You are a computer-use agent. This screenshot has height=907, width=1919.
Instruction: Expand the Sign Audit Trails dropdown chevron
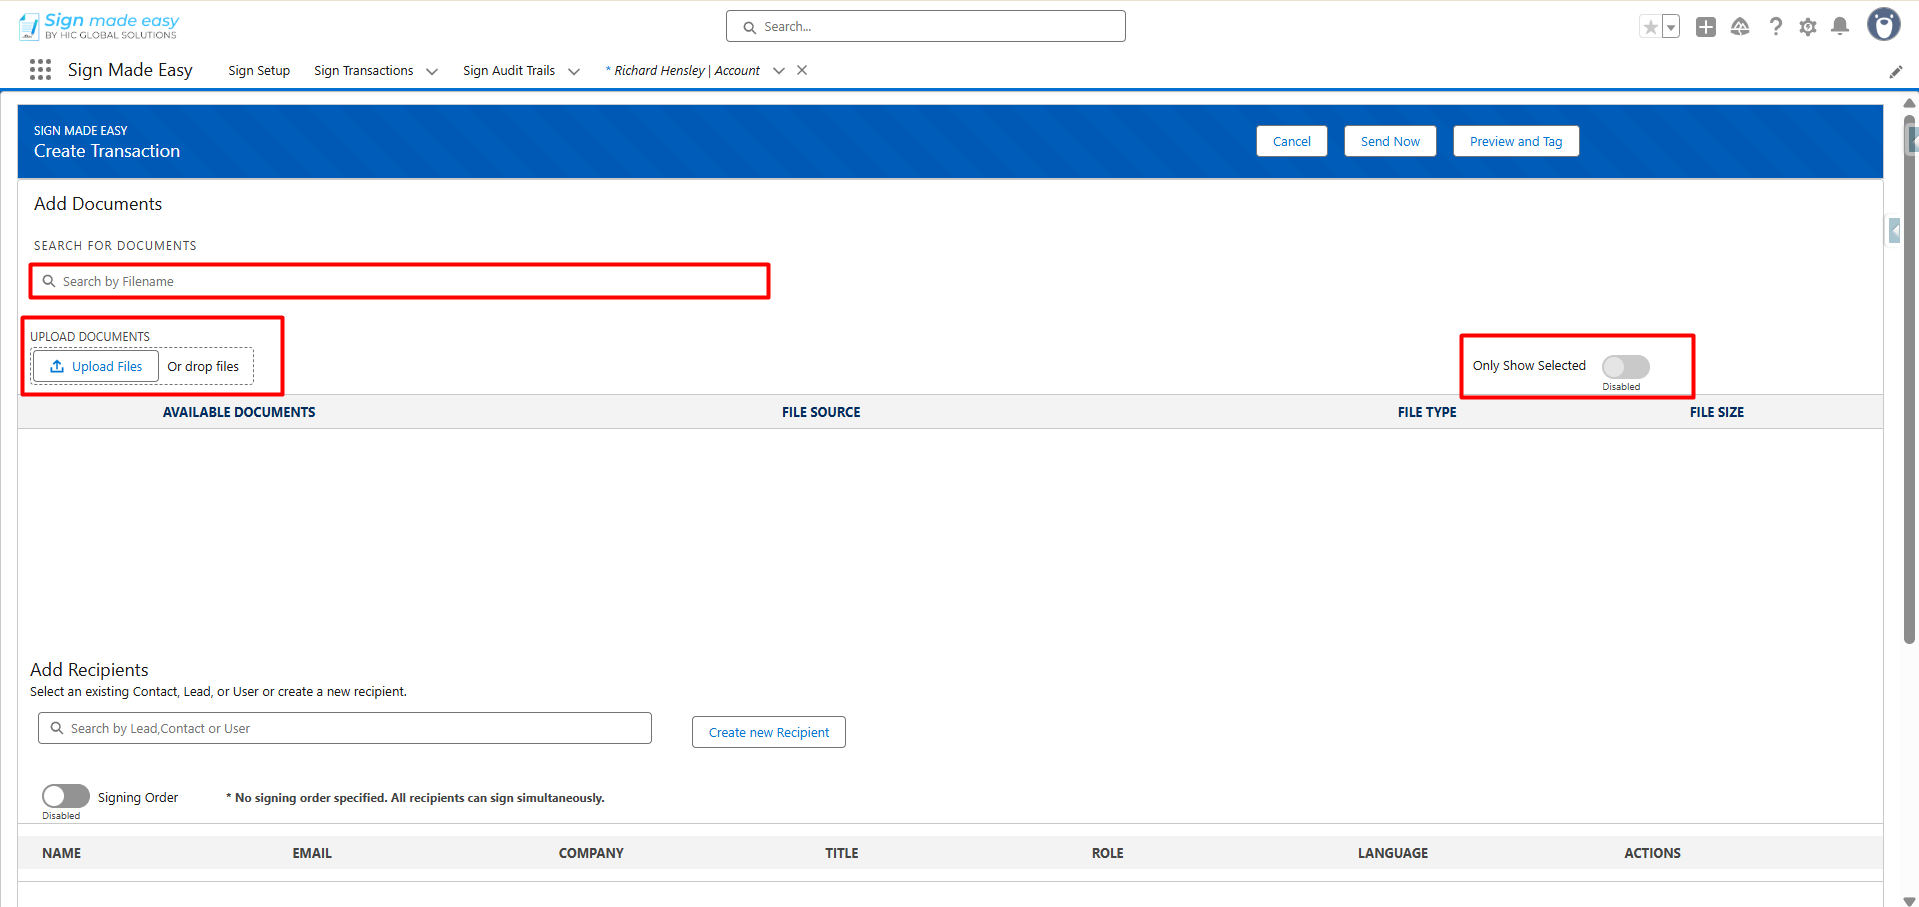tap(574, 71)
